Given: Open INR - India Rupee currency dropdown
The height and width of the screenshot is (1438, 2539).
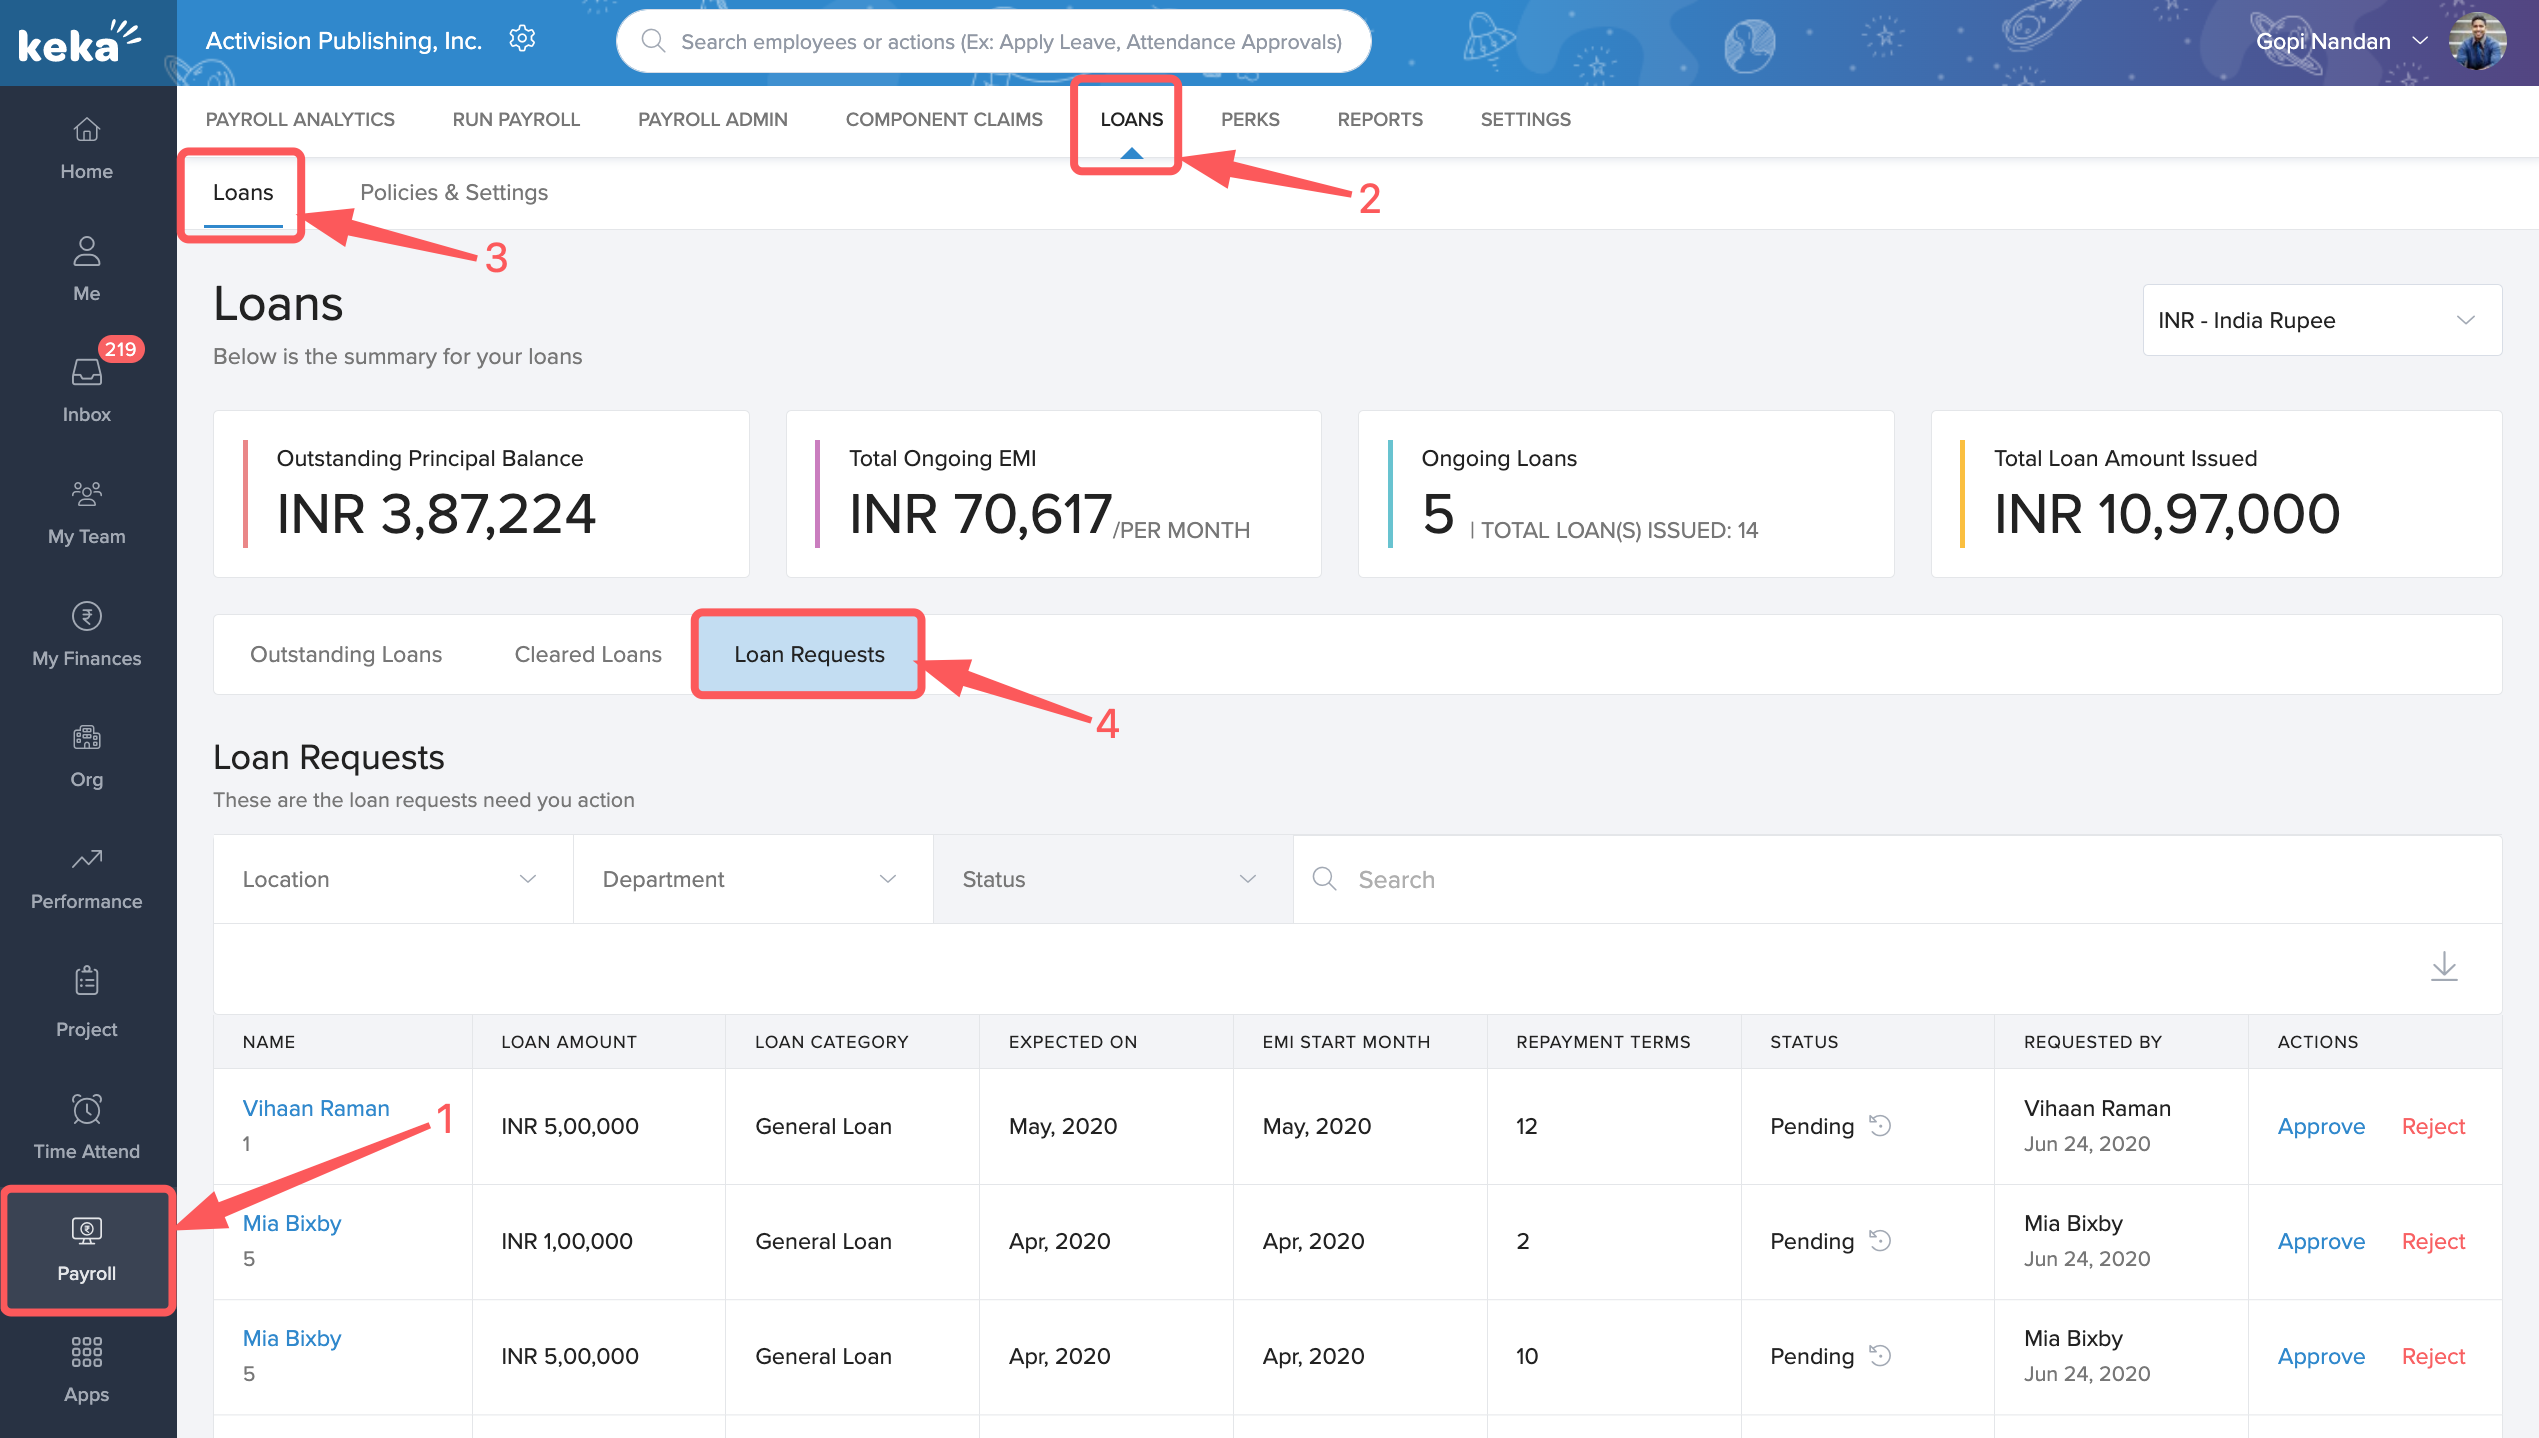Looking at the screenshot, I should coord(2321,321).
